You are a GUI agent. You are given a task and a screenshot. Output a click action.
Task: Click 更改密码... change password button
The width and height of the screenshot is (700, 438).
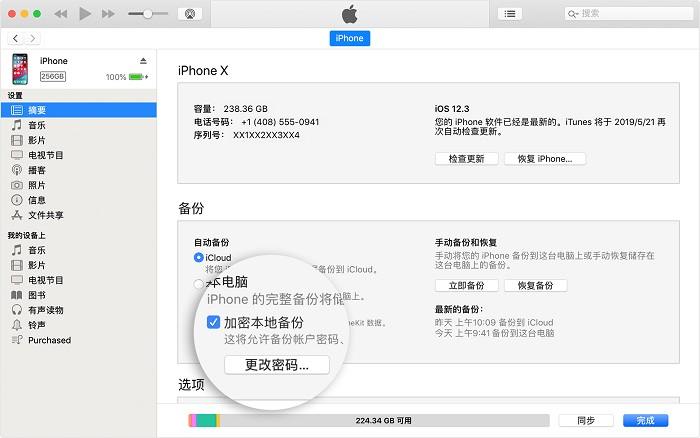[277, 365]
